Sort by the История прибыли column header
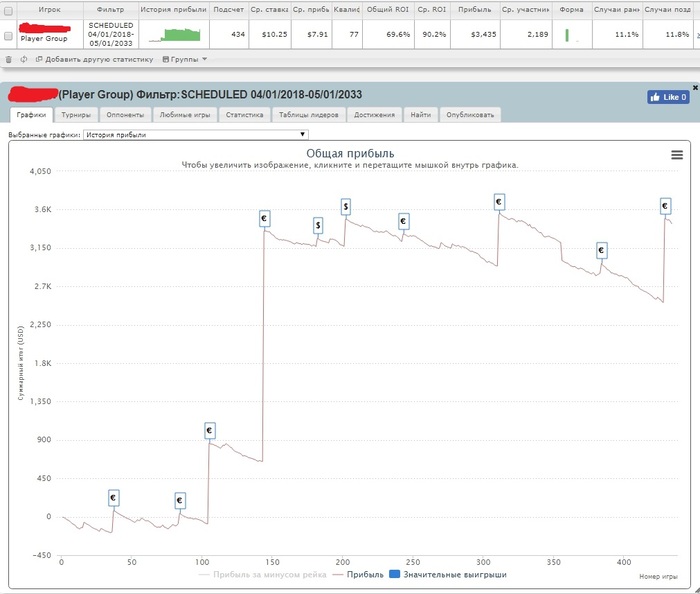Screen dimensions: 700x594 pos(173,9)
